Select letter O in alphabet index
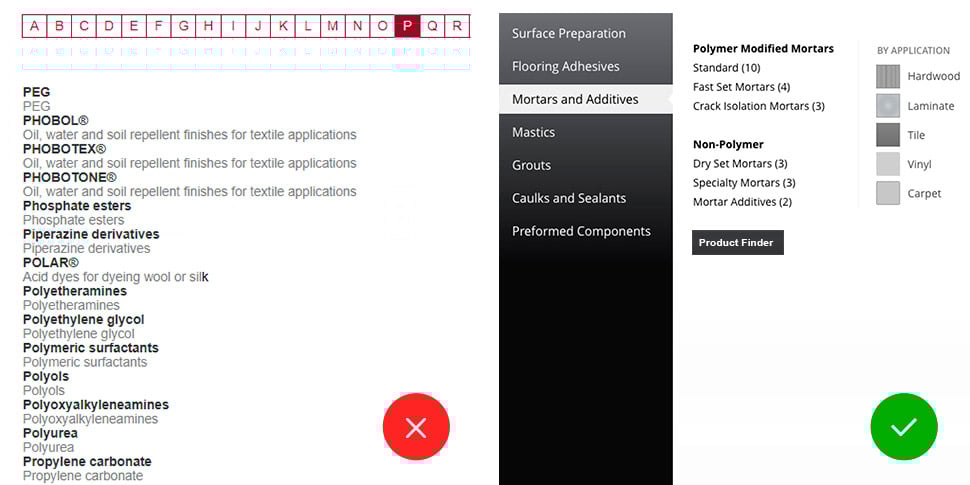 (382, 26)
